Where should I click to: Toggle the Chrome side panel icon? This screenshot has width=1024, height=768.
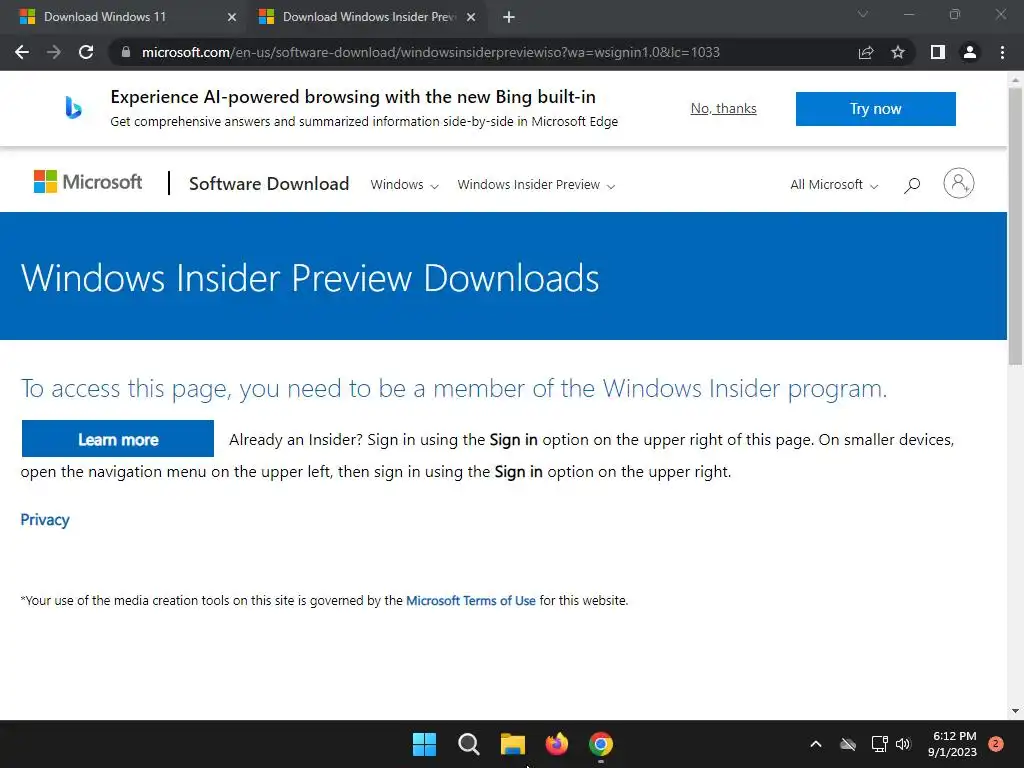click(x=938, y=52)
